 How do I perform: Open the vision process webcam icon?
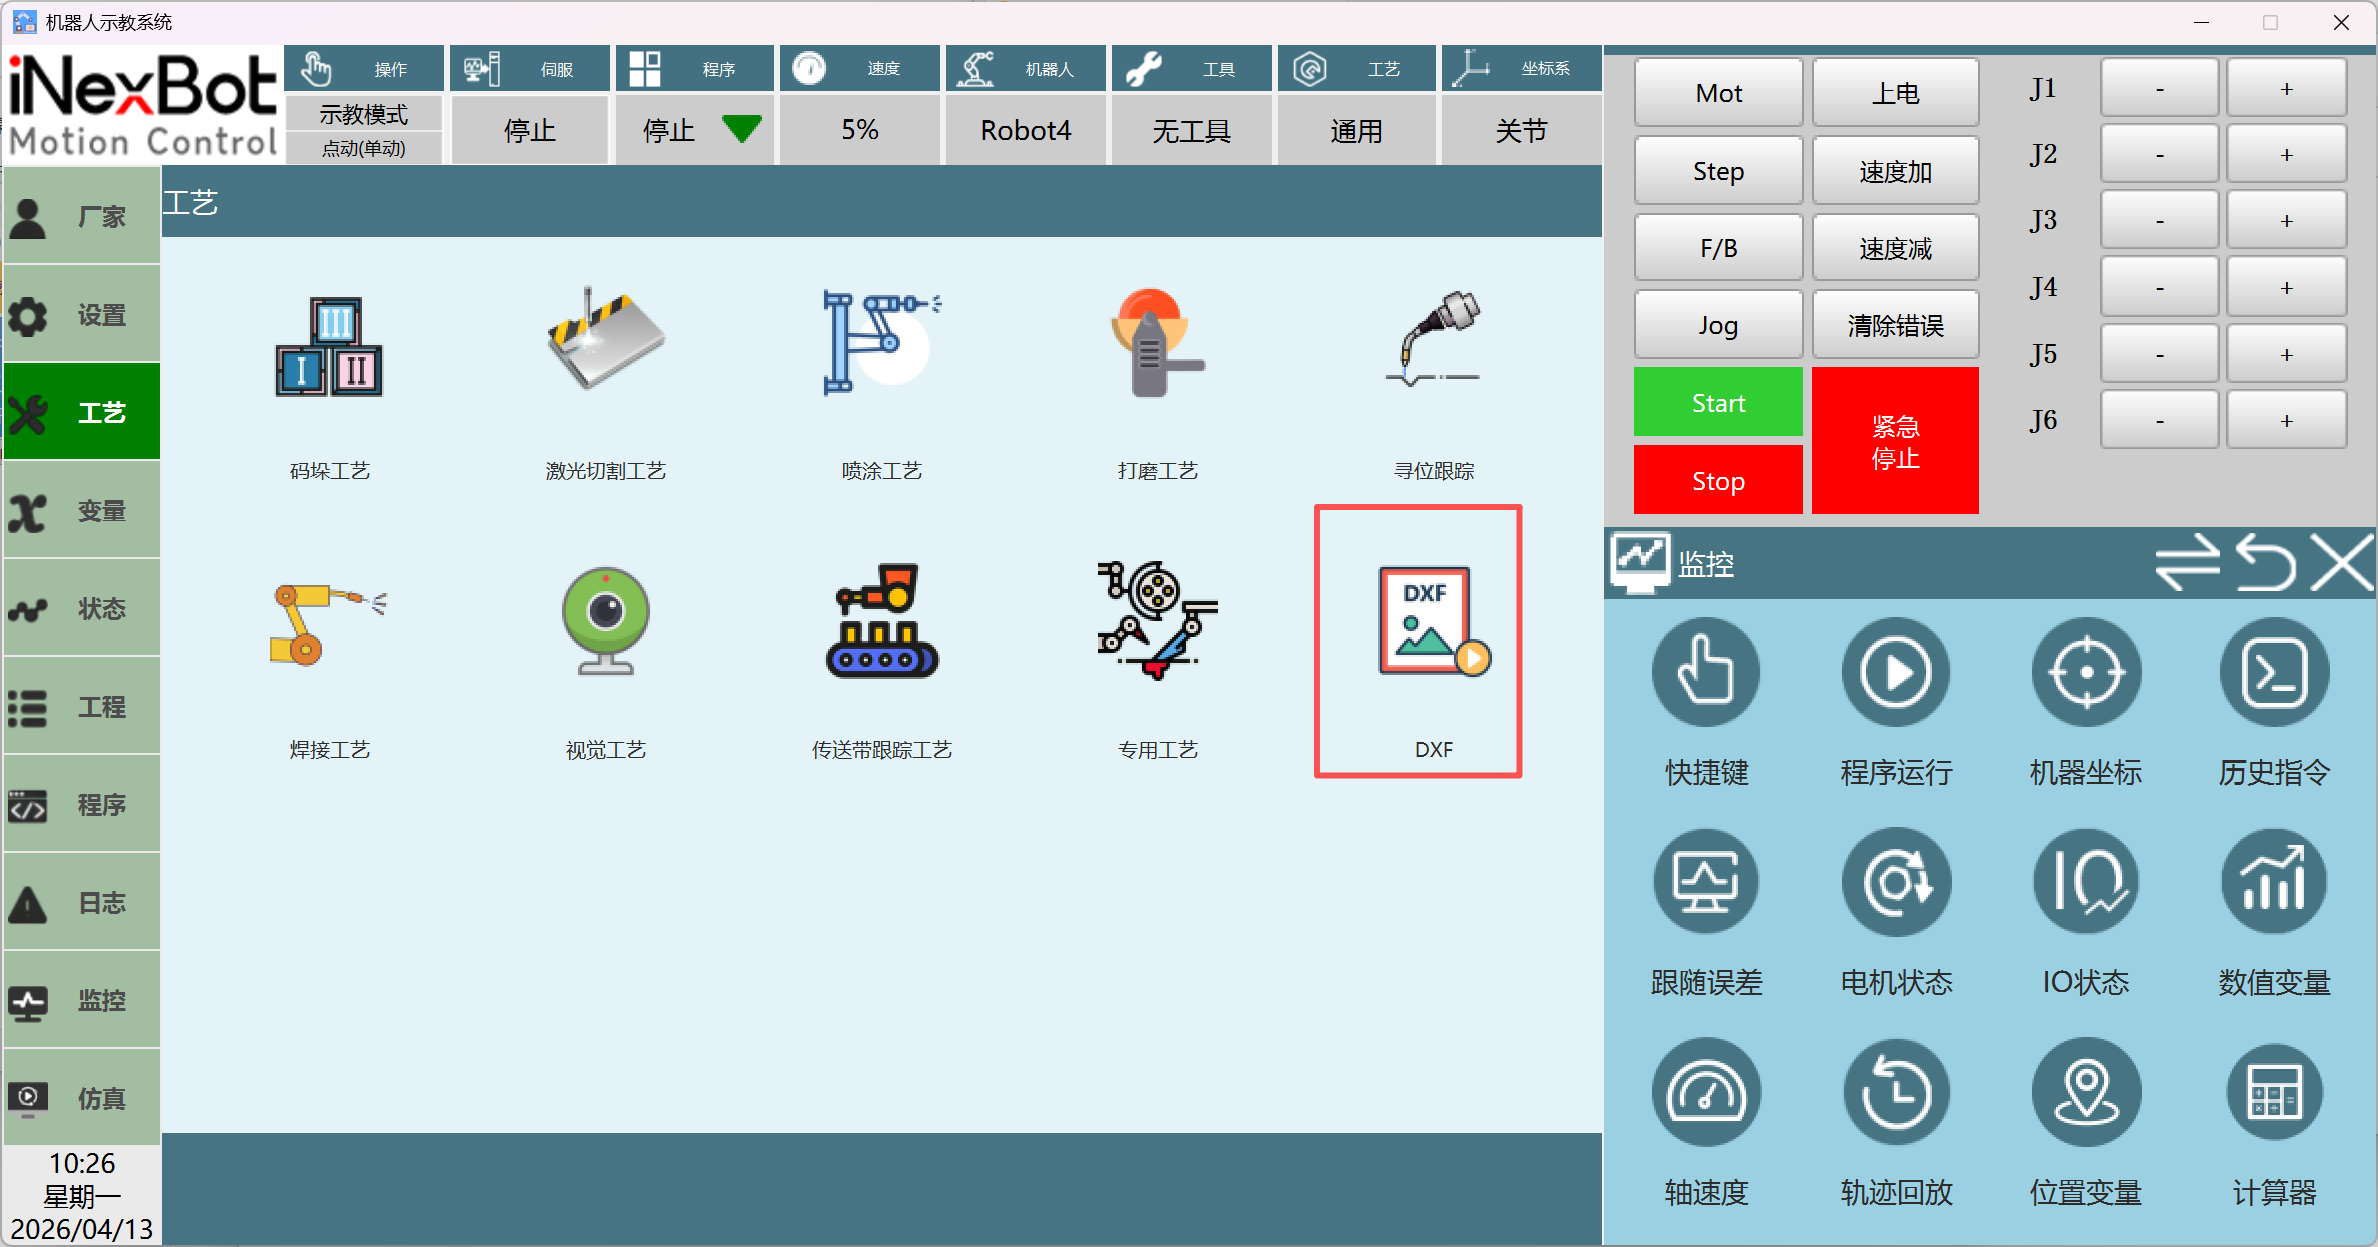pos(605,621)
